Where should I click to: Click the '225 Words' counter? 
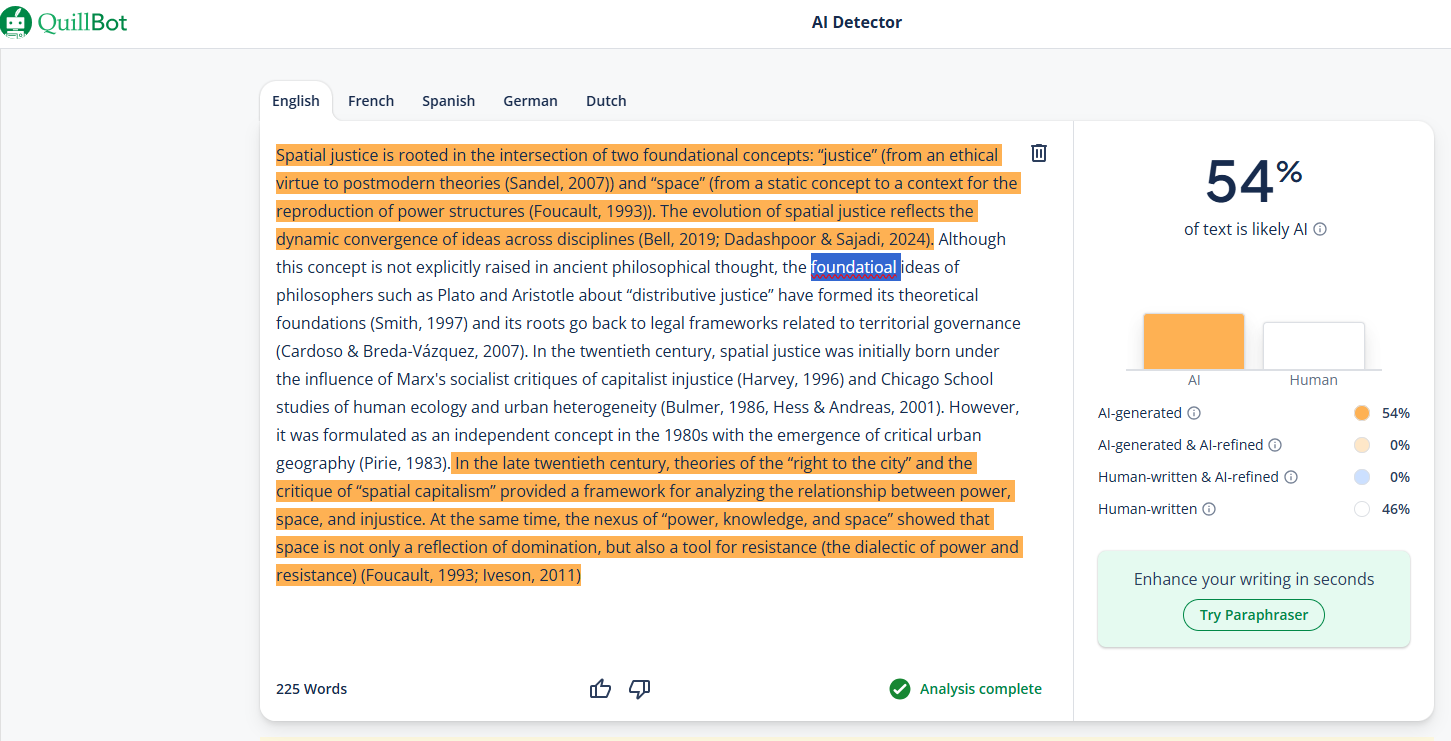[312, 689]
